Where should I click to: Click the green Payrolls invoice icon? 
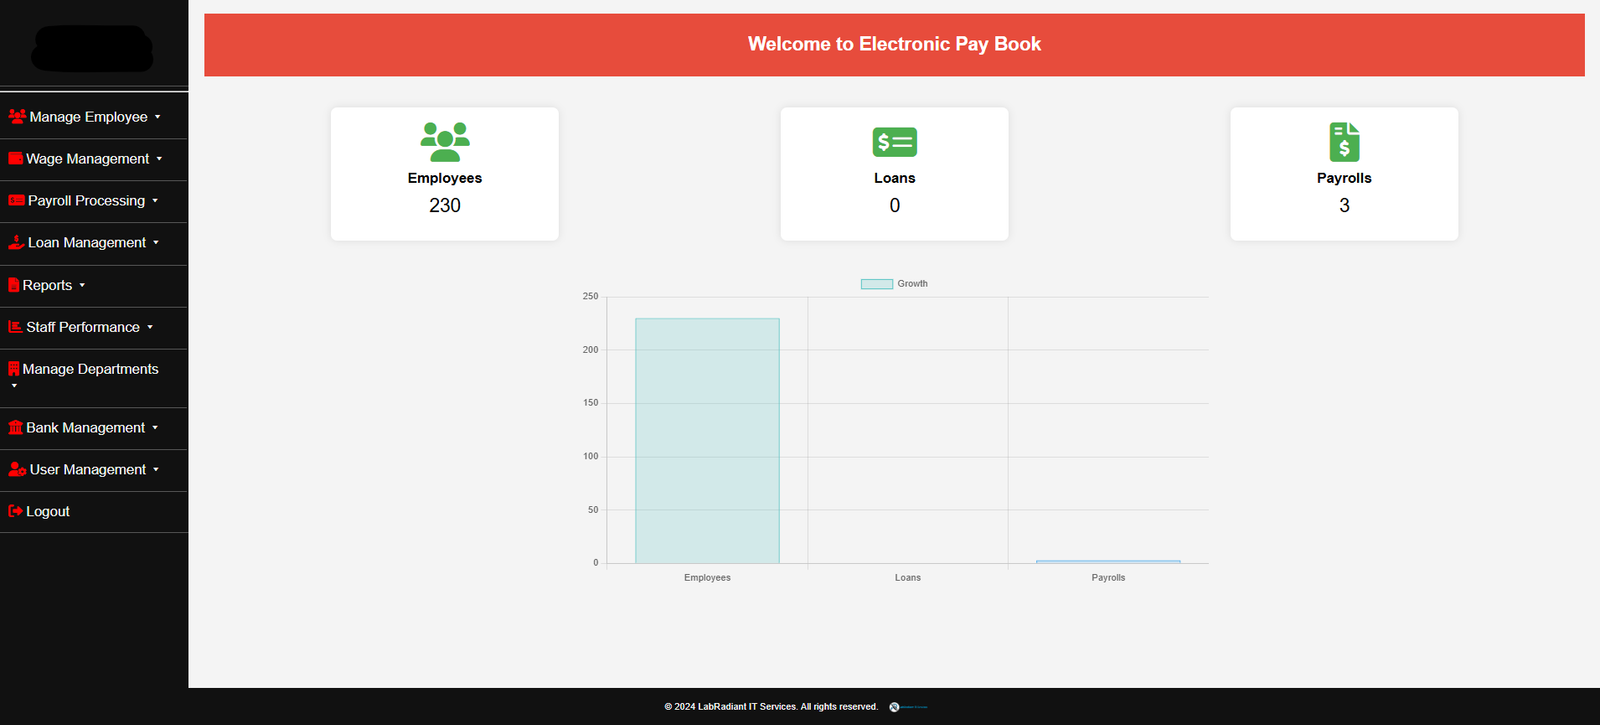point(1344,142)
